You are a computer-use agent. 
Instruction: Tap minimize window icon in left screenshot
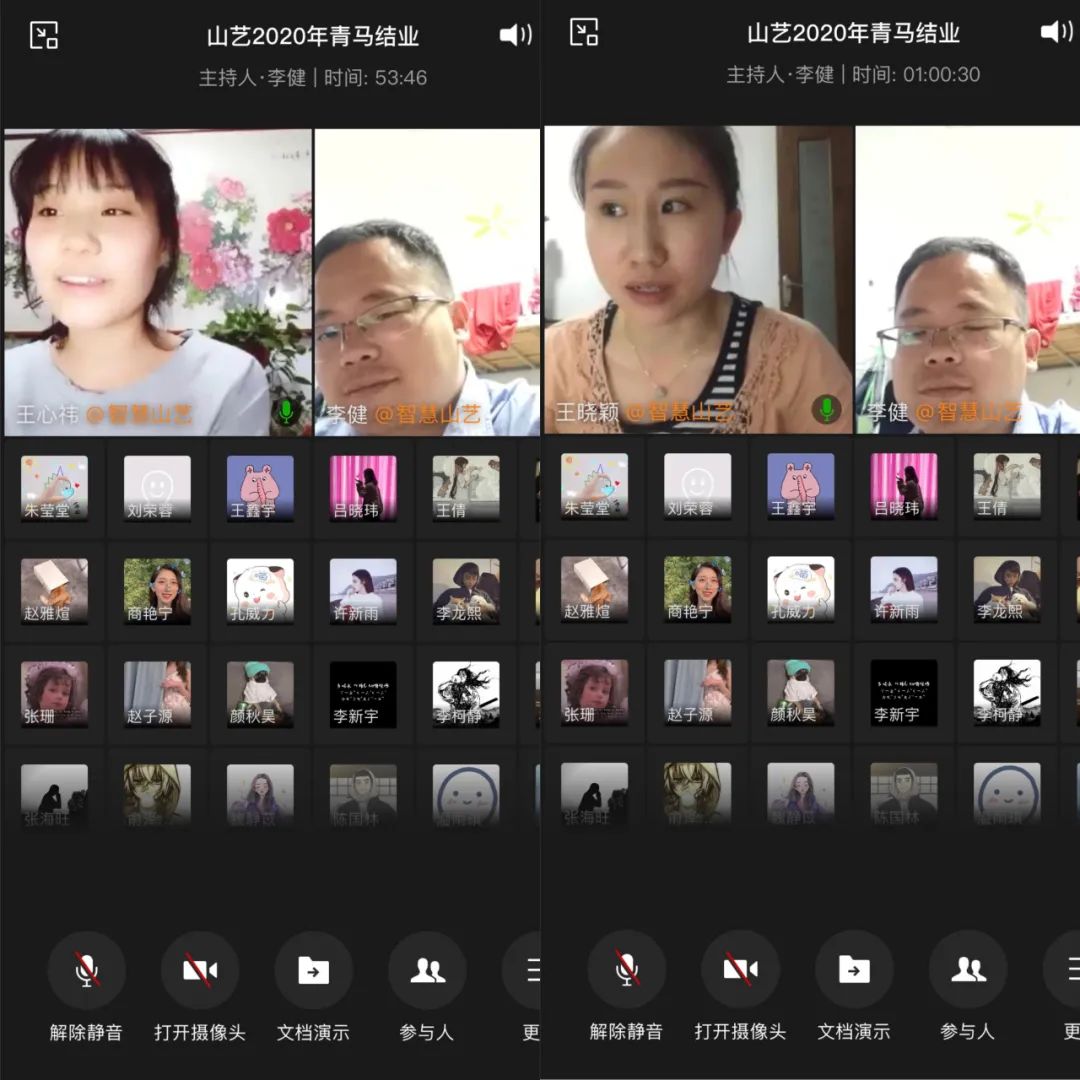point(44,35)
